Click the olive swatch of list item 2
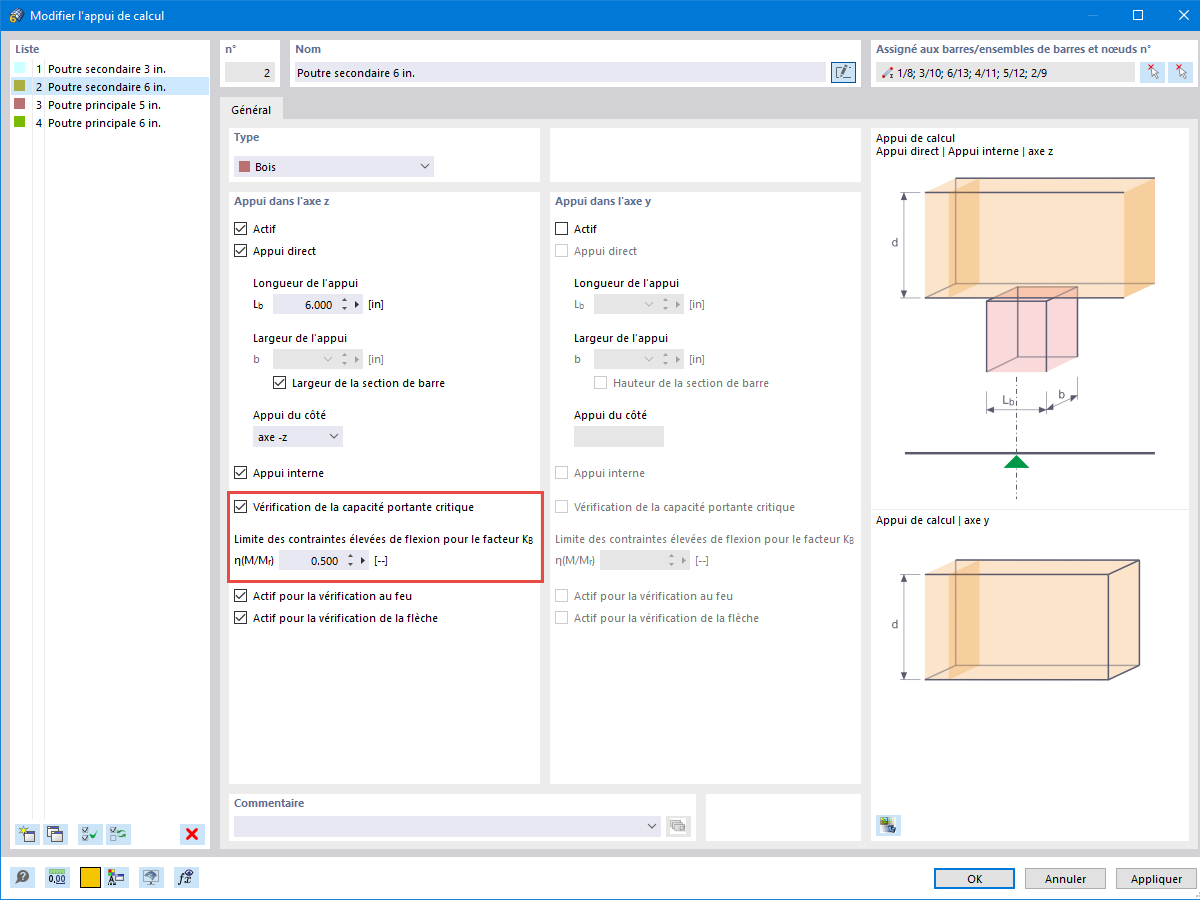Screen dimensions: 1200x900 [20, 87]
